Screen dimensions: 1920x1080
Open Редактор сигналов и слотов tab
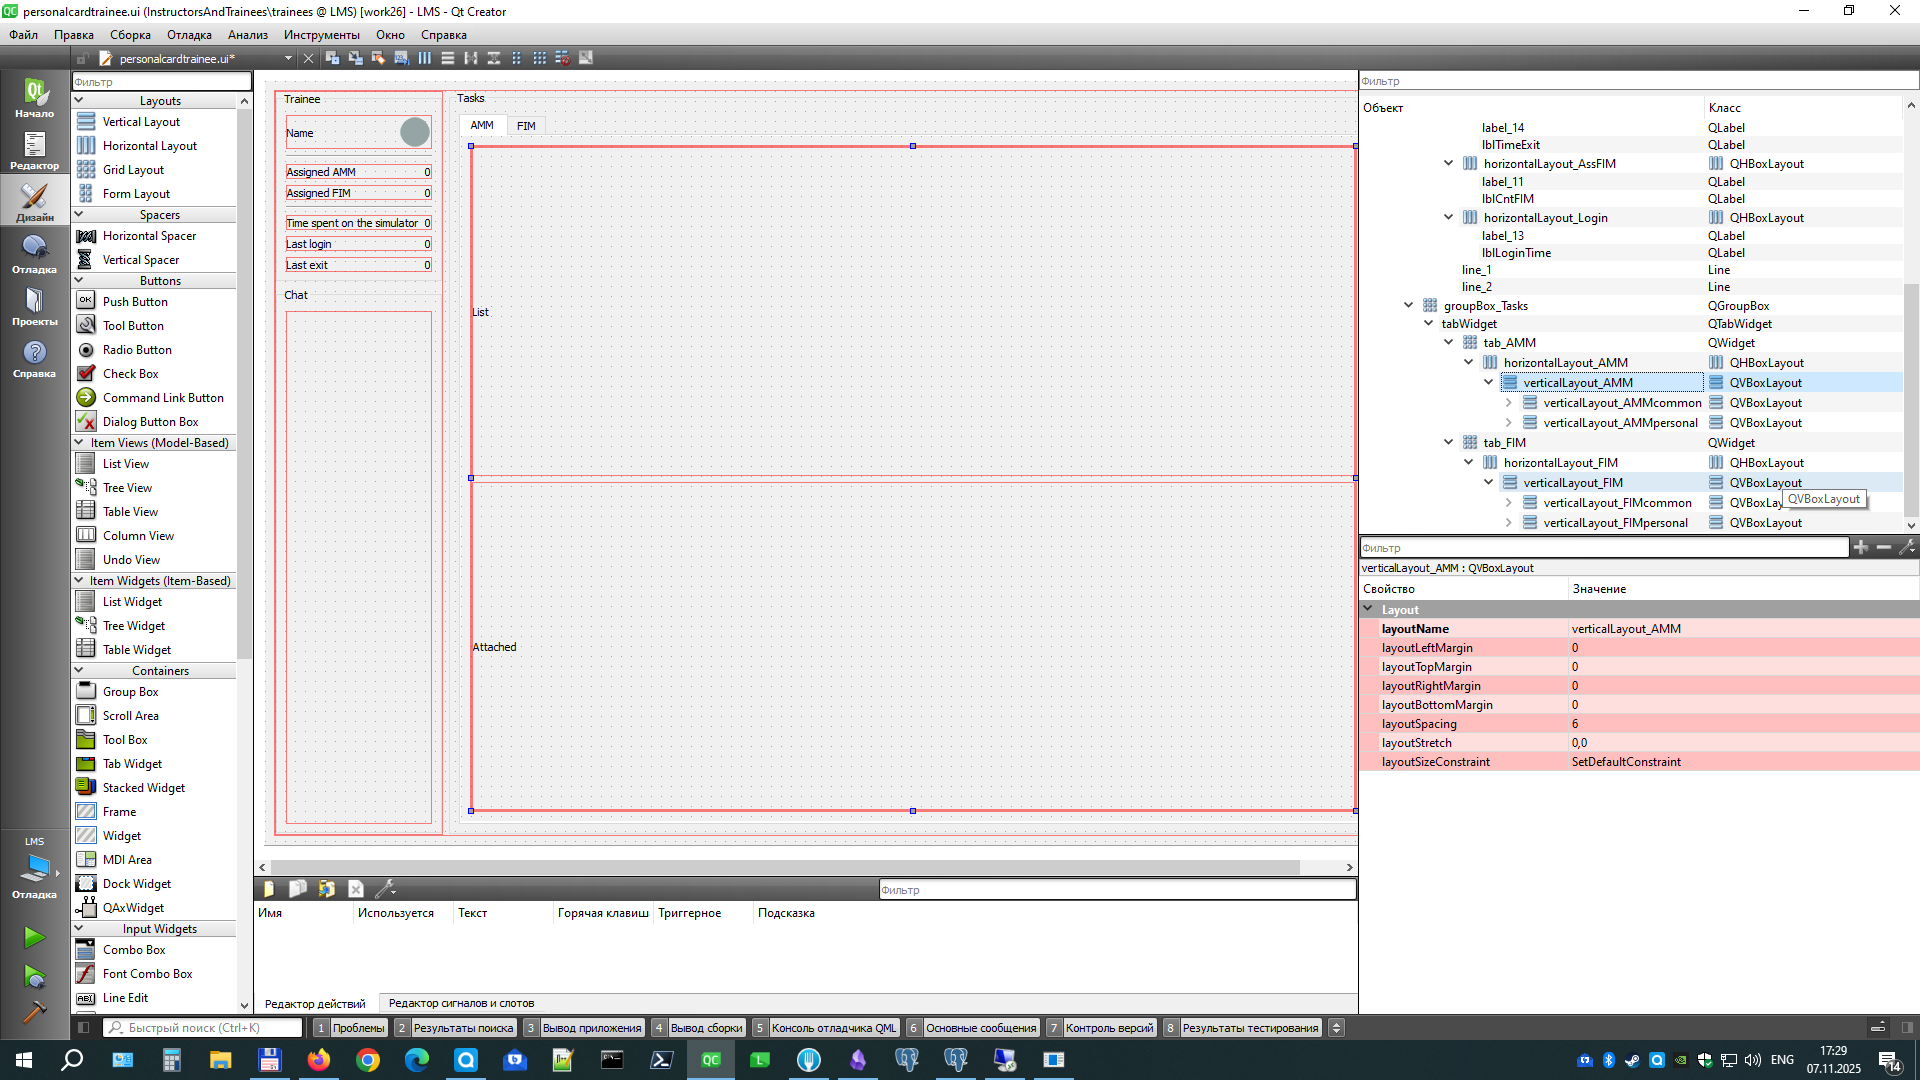(461, 1003)
